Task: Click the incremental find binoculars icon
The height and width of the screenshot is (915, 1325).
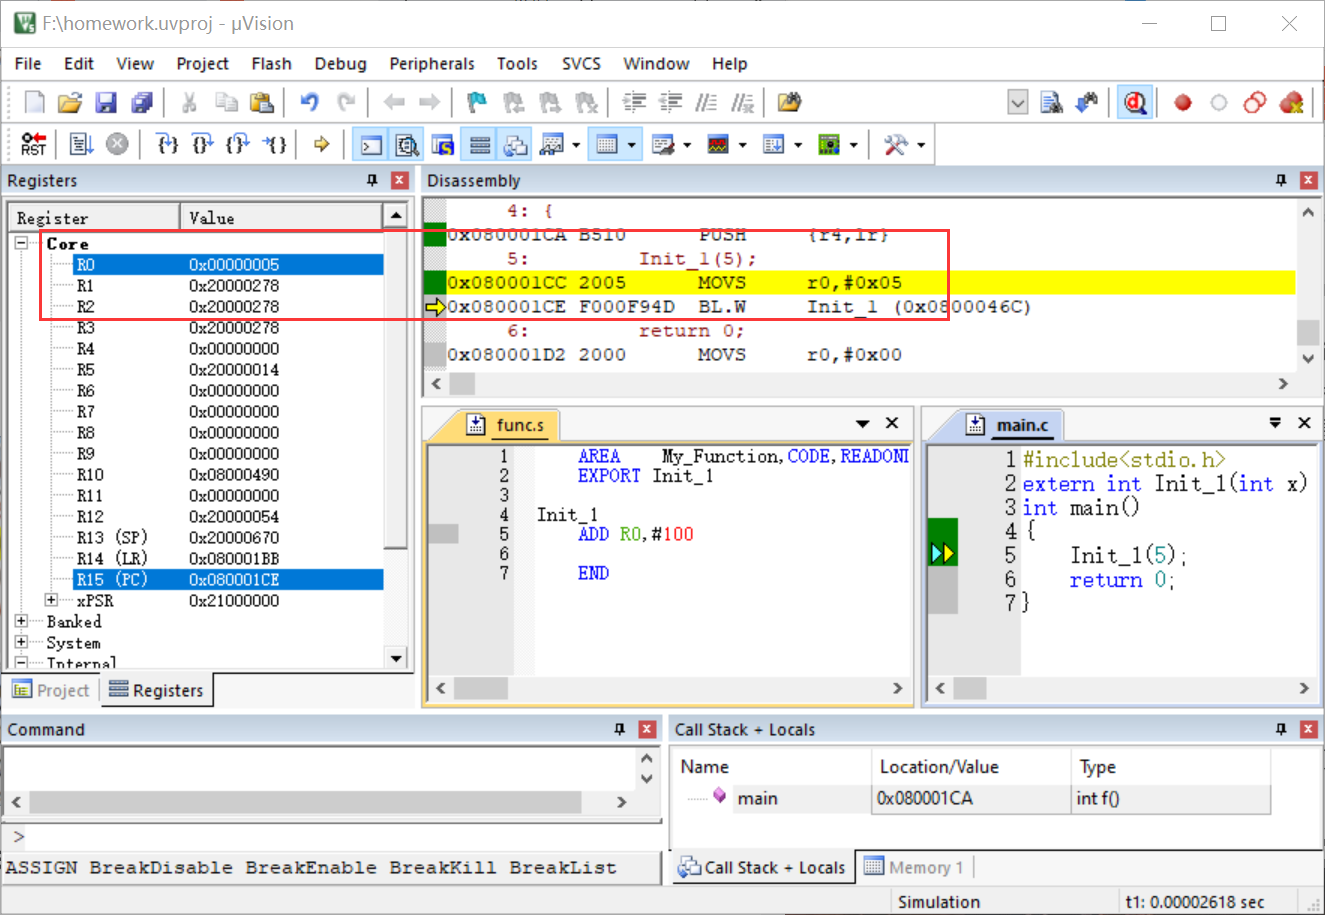Action: pyautogui.click(x=1087, y=102)
